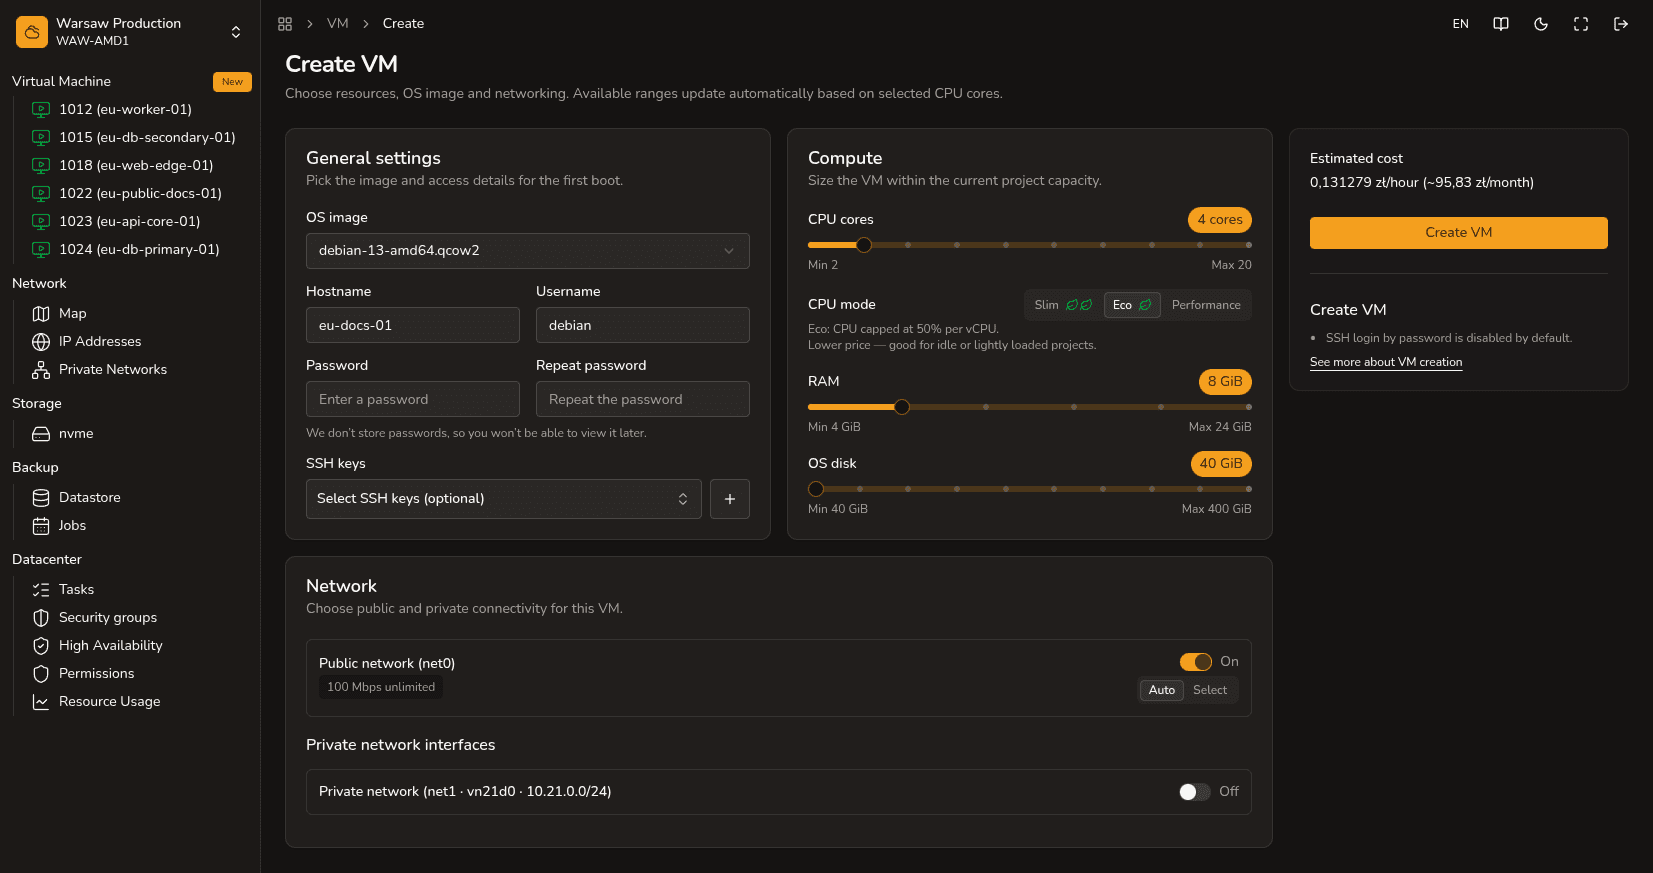This screenshot has width=1653, height=873.
Task: Click the OS disk slider handle
Action: (816, 489)
